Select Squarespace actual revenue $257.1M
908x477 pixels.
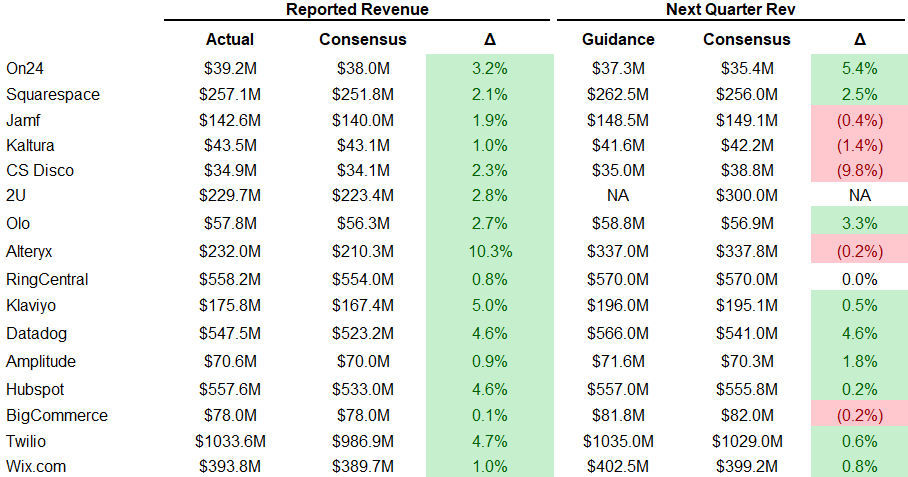[x=230, y=94]
